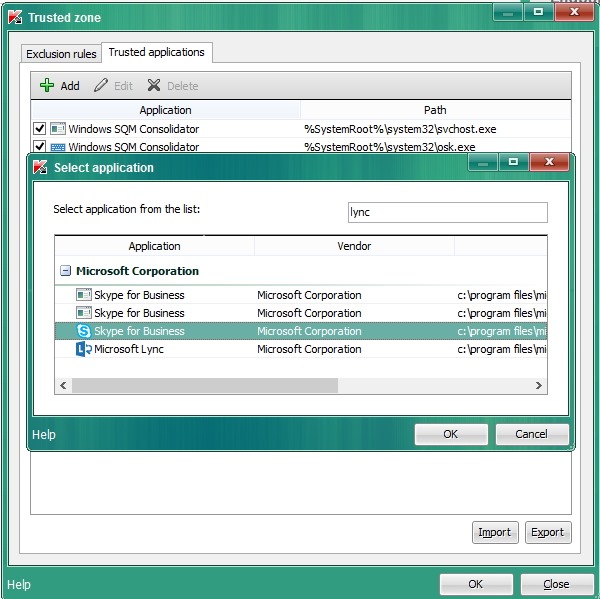Image resolution: width=600 pixels, height=599 pixels.
Task: Click the pencil Edit icon
Action: (x=101, y=86)
